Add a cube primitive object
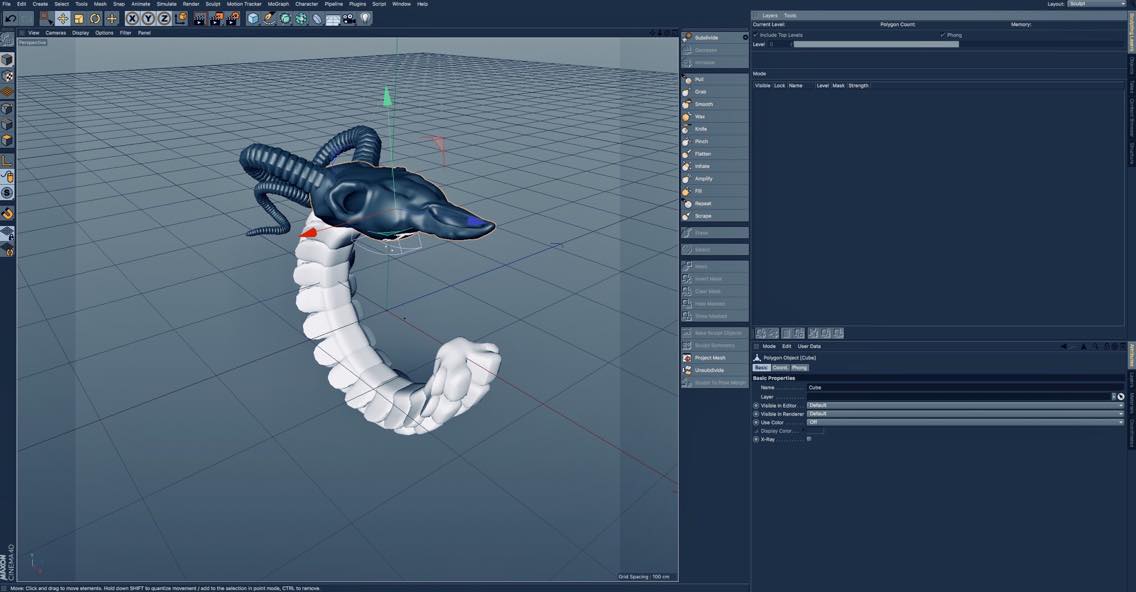The image size is (1136, 592). pos(253,19)
